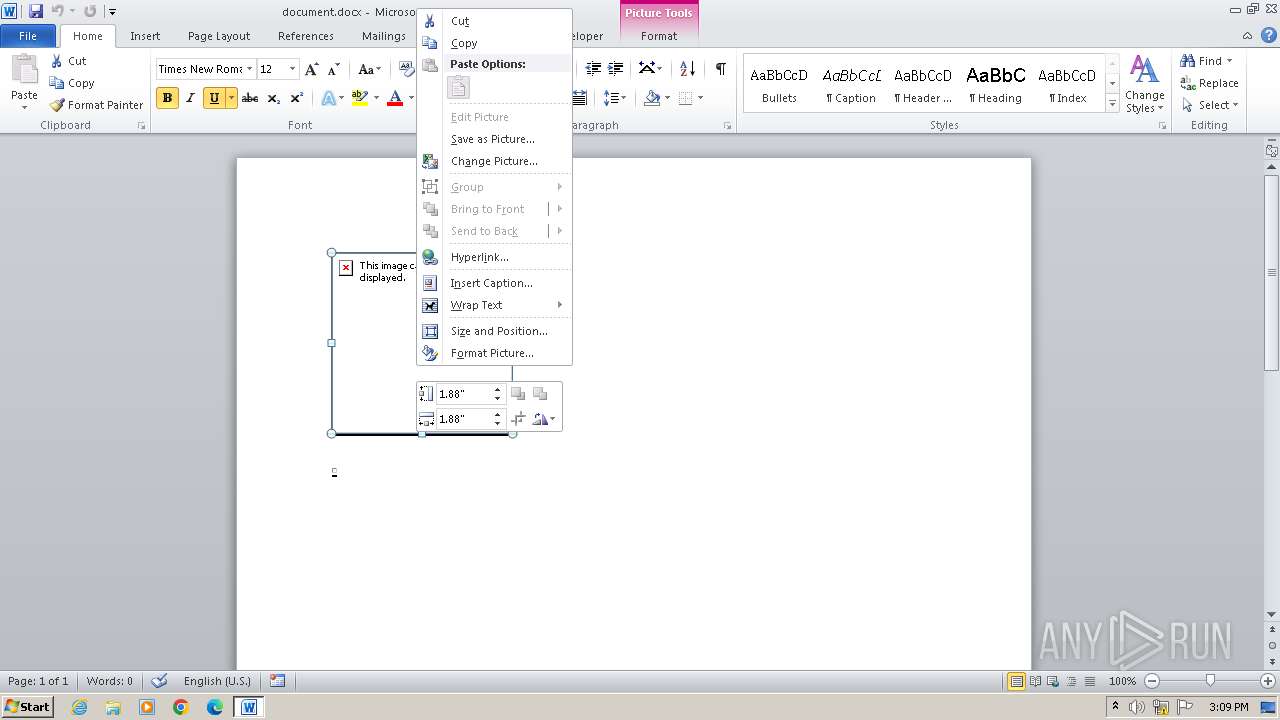The width and height of the screenshot is (1280, 720).
Task: Toggle Show/Hide paragraph marks
Action: (x=720, y=69)
